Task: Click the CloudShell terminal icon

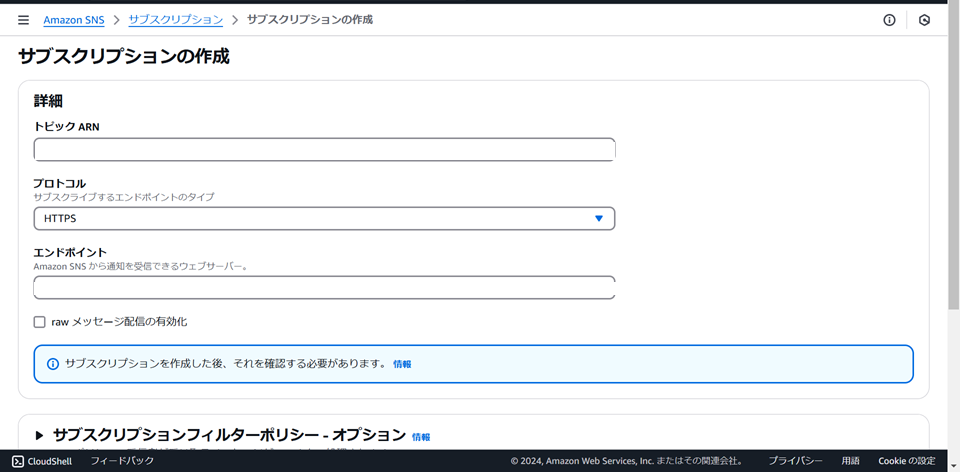Action: pyautogui.click(x=18, y=461)
